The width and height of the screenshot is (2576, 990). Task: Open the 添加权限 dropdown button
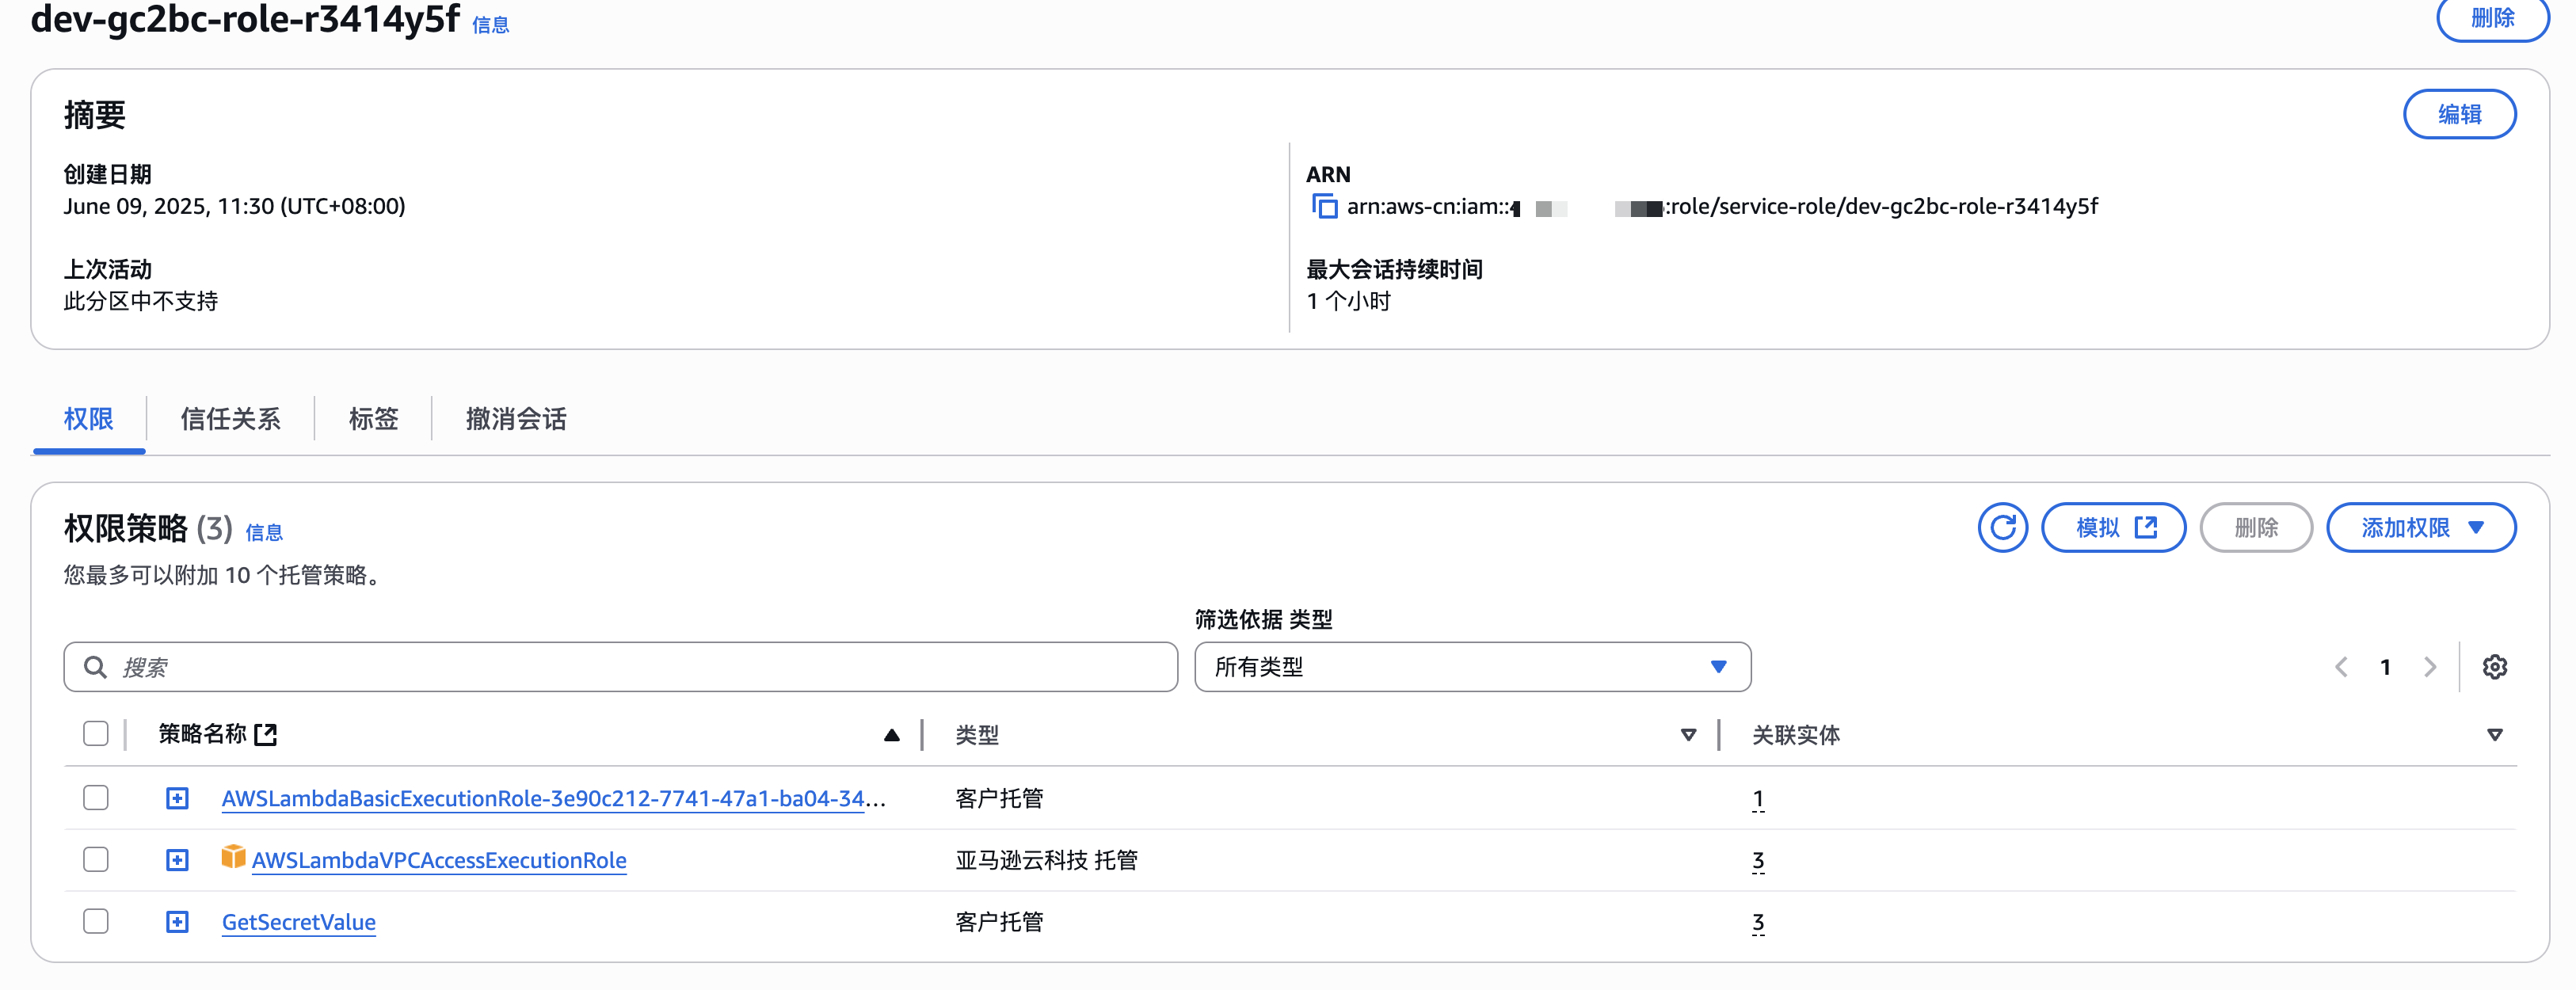(x=2421, y=527)
